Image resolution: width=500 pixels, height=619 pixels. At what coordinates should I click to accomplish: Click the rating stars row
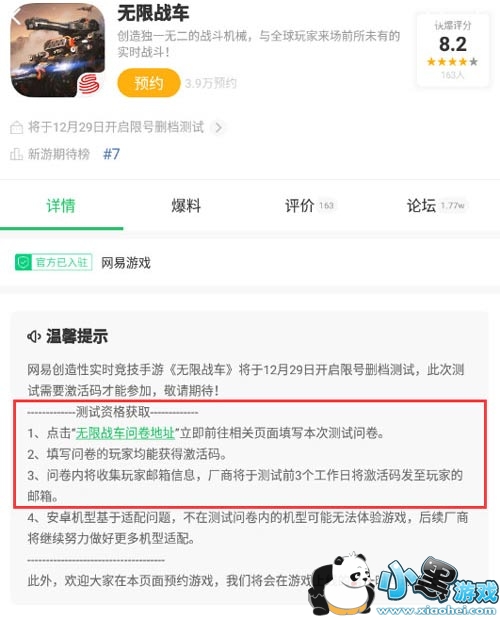tap(452, 62)
